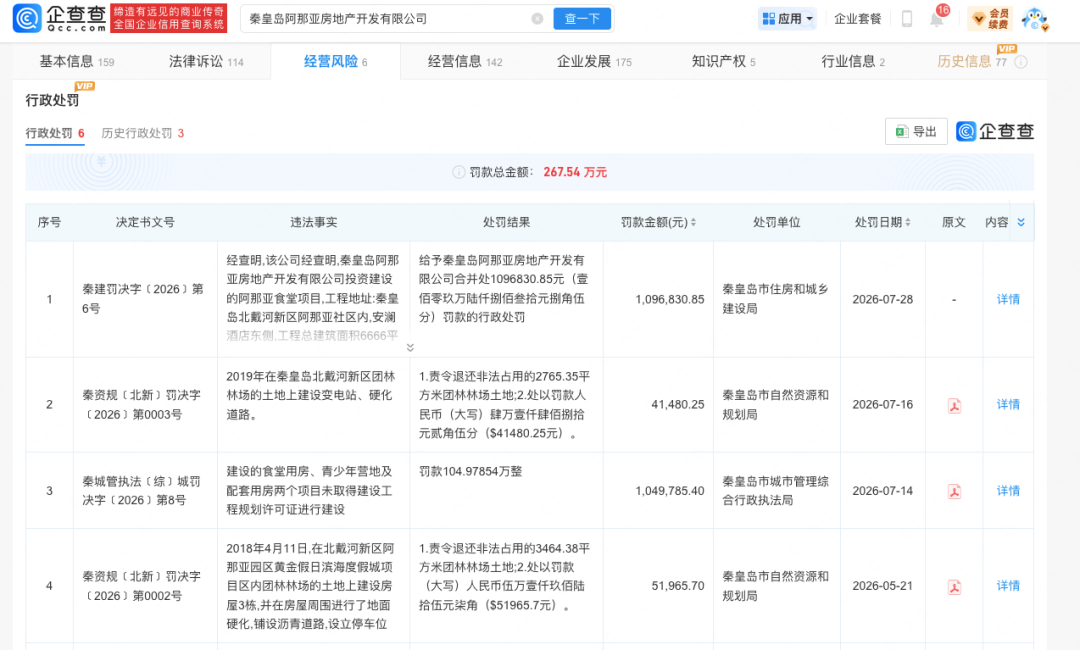Click the amount 51,965.70
Screen dimensions: 1080x650
point(678,585)
